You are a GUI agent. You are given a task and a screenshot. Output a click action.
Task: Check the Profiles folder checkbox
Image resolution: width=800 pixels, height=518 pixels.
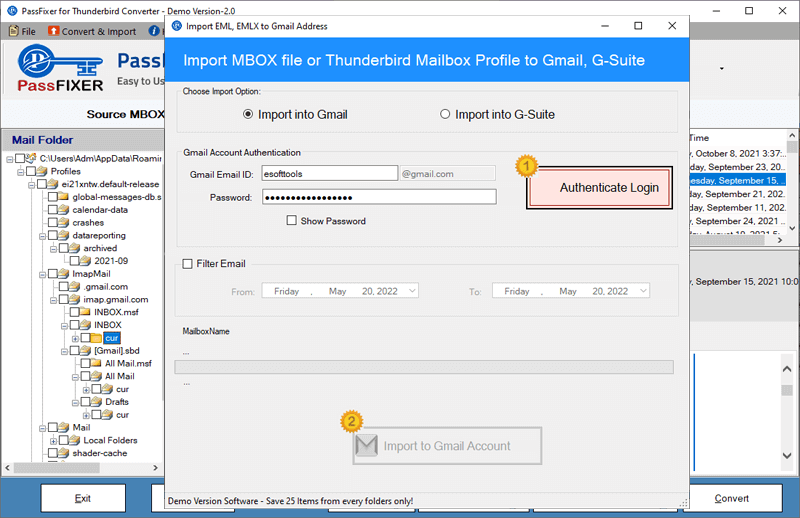pos(31,171)
